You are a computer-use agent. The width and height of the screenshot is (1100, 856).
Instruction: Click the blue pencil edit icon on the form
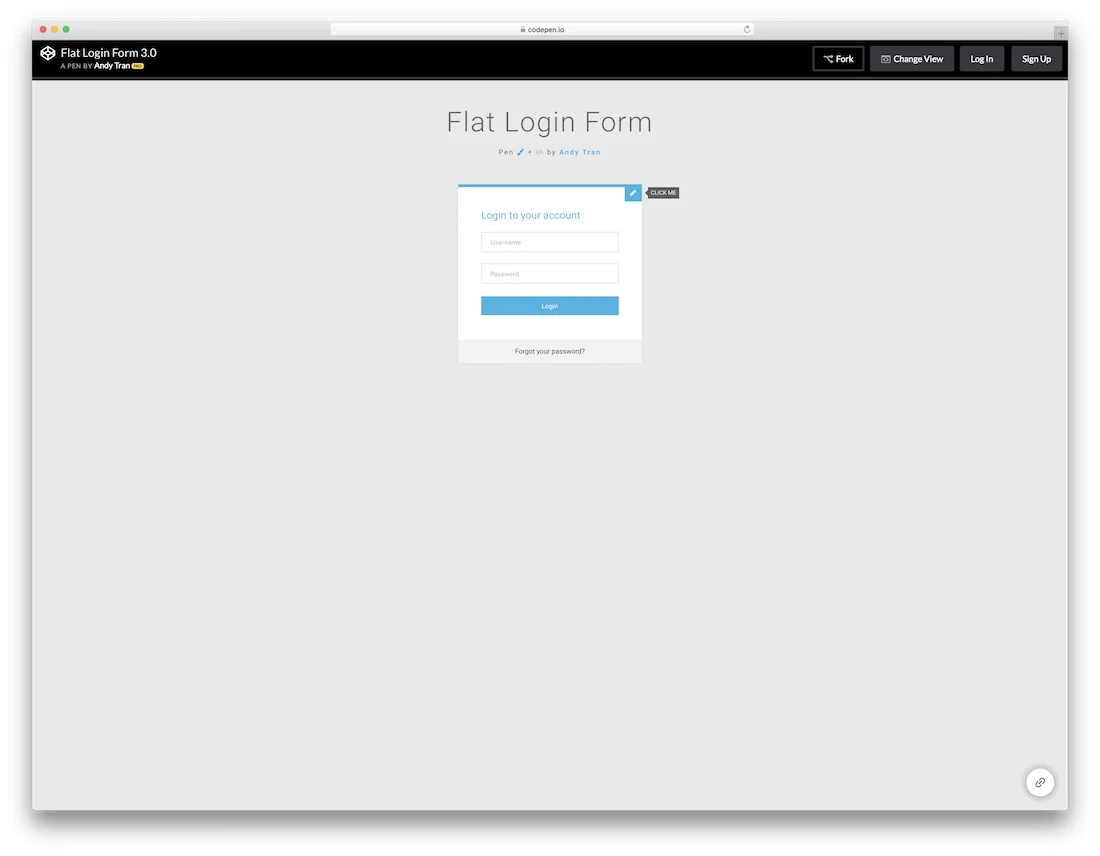point(632,192)
